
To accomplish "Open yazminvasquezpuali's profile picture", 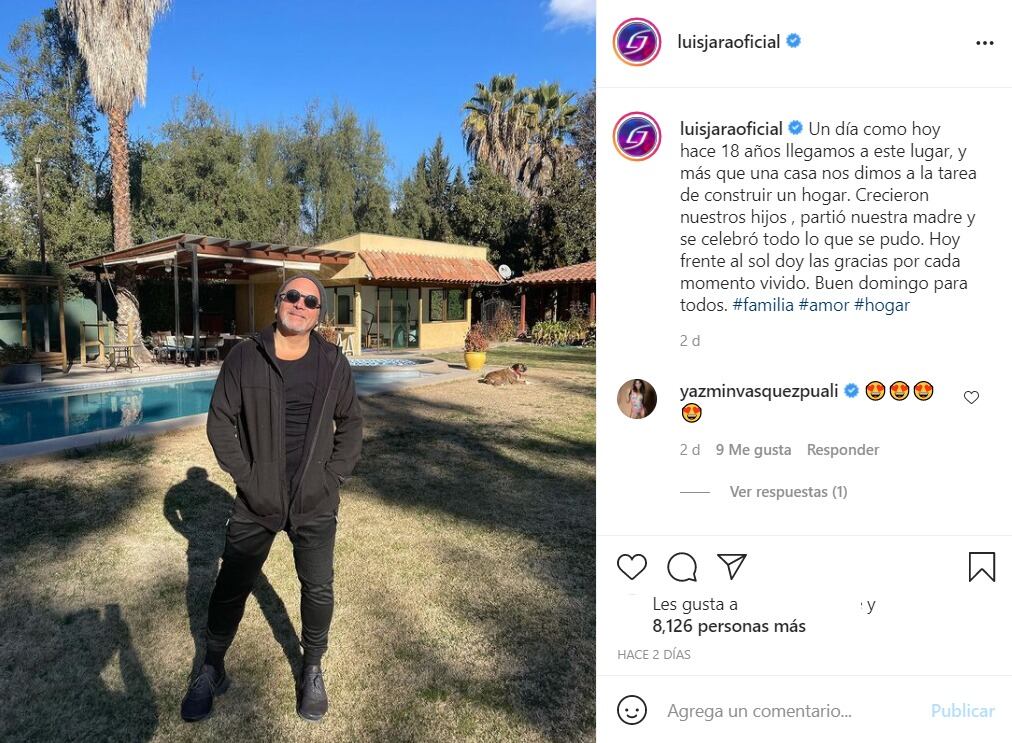I will pyautogui.click(x=636, y=399).
